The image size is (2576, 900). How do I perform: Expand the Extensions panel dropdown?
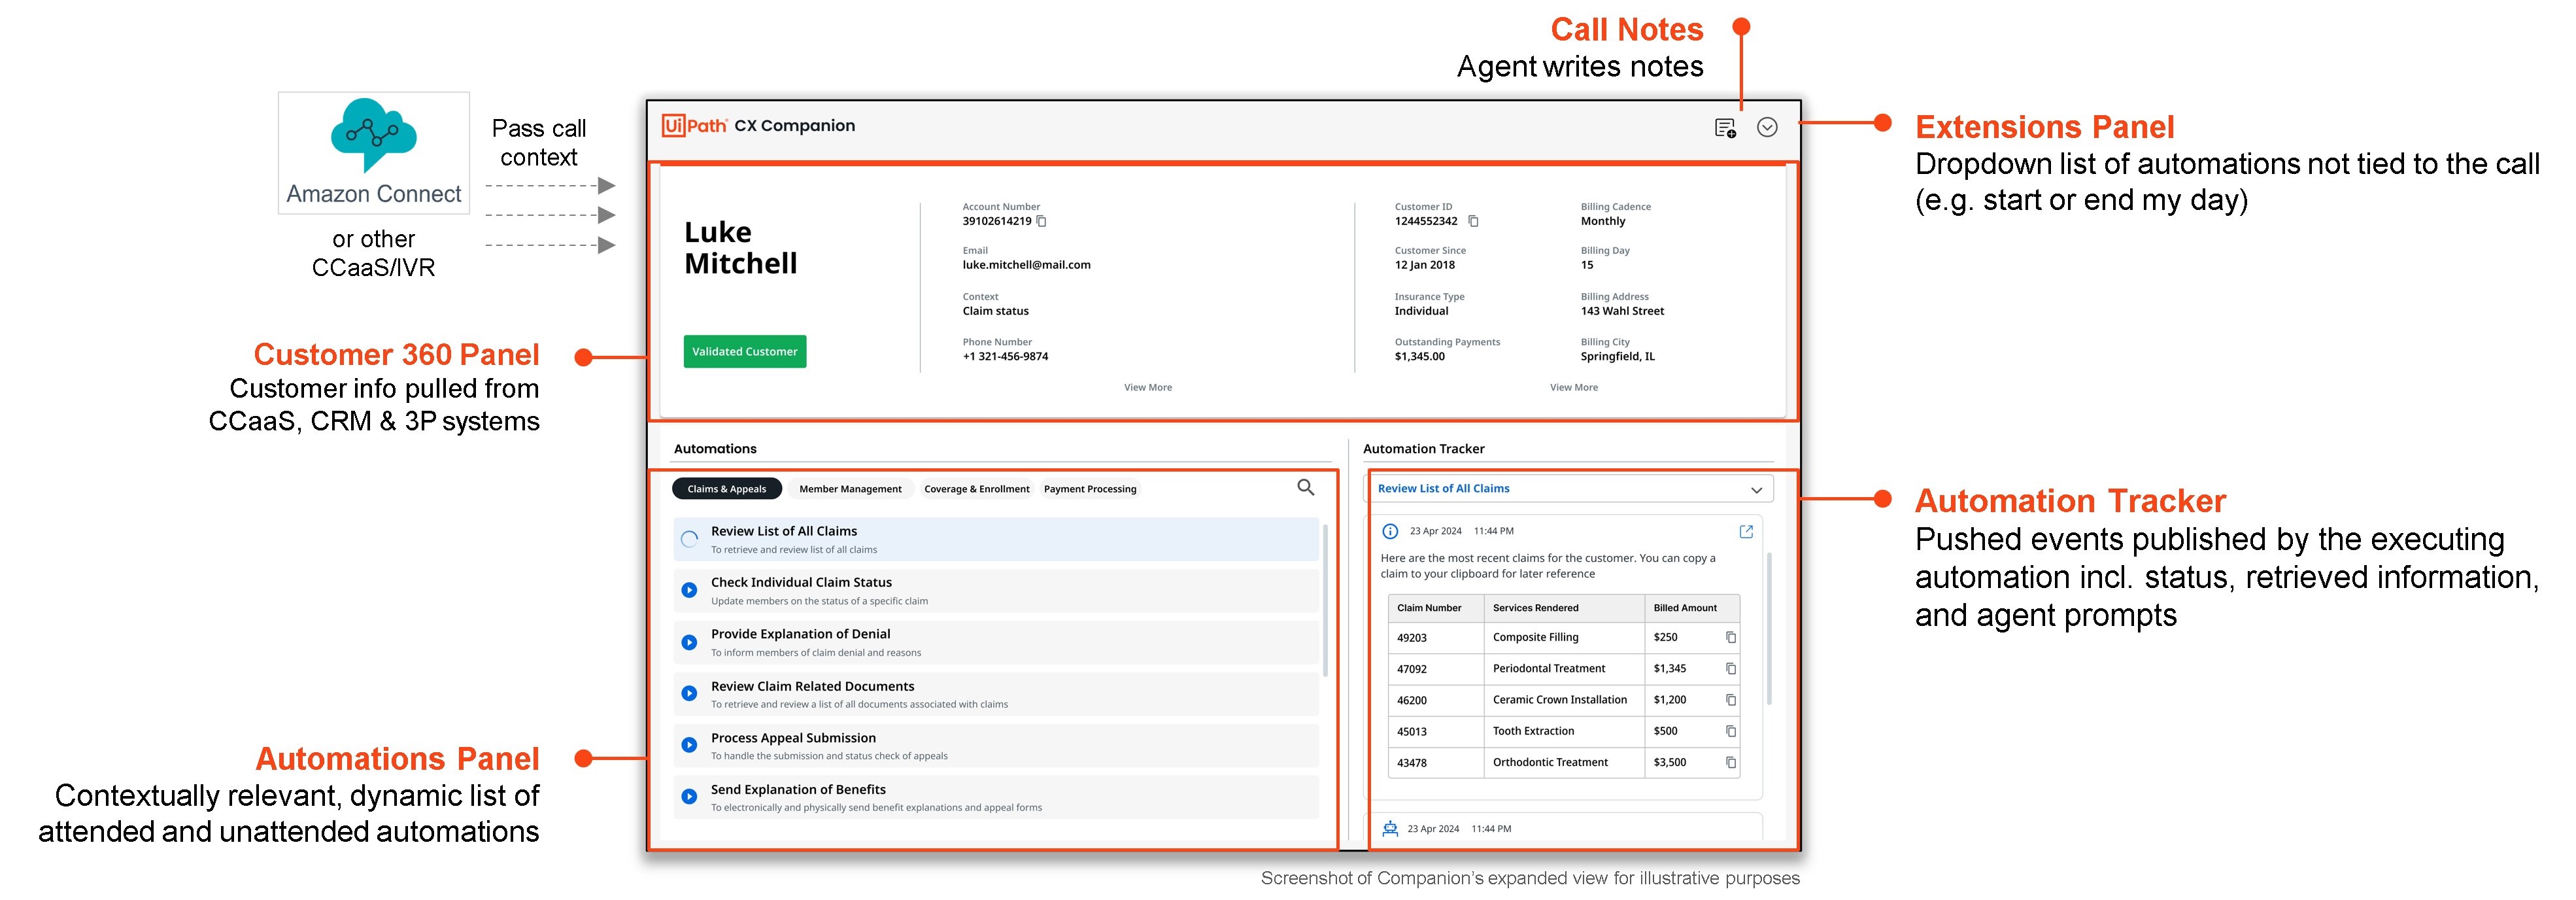[x=1767, y=127]
